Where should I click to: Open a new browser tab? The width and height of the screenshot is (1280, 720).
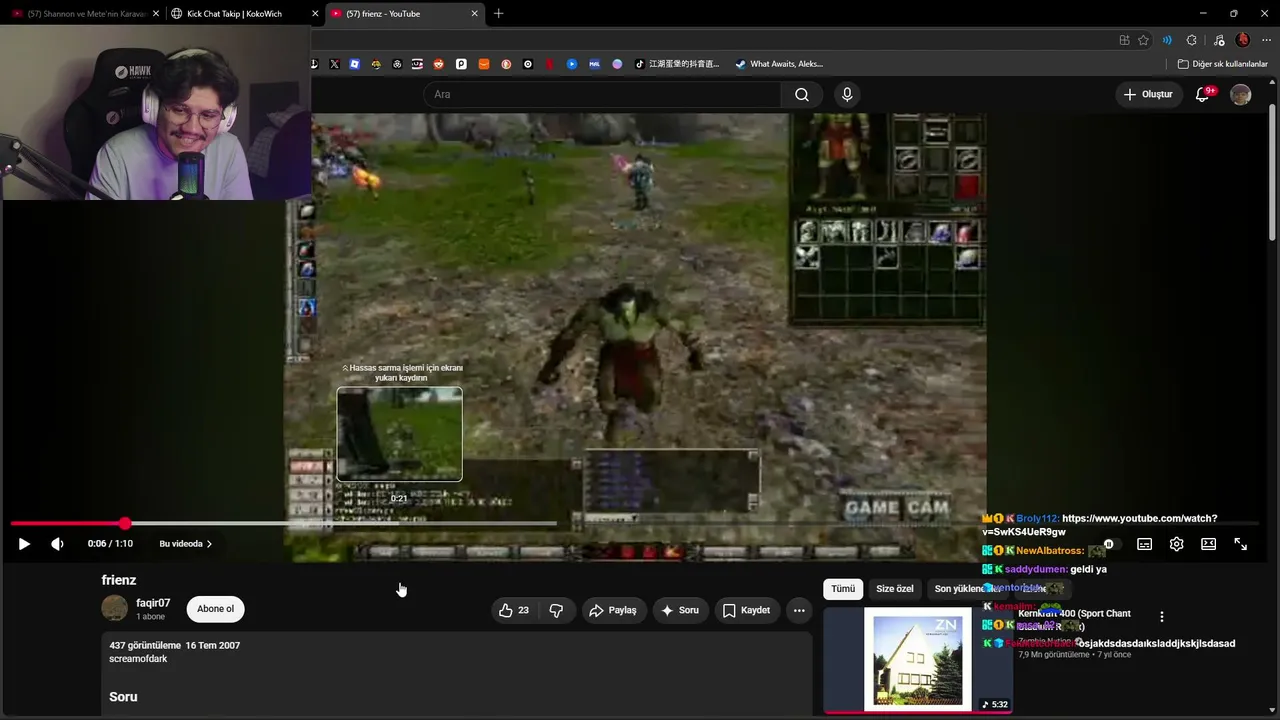pyautogui.click(x=498, y=14)
